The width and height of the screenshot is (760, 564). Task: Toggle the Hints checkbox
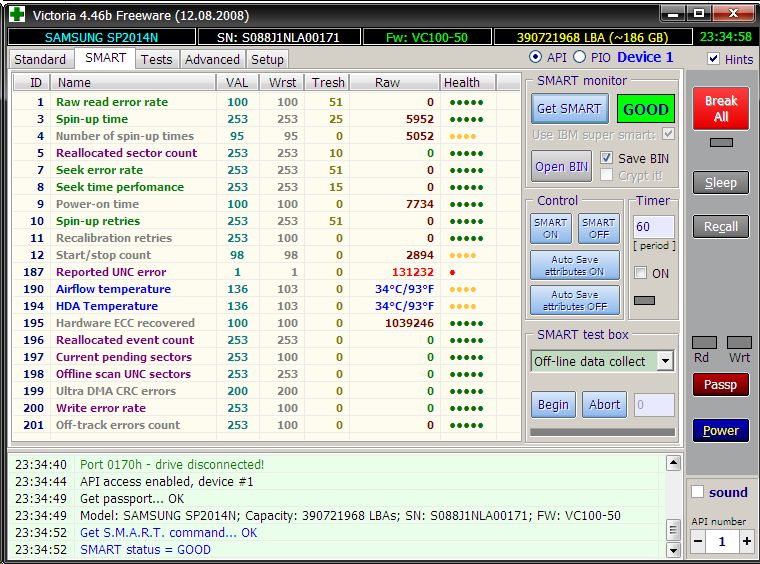(x=713, y=59)
